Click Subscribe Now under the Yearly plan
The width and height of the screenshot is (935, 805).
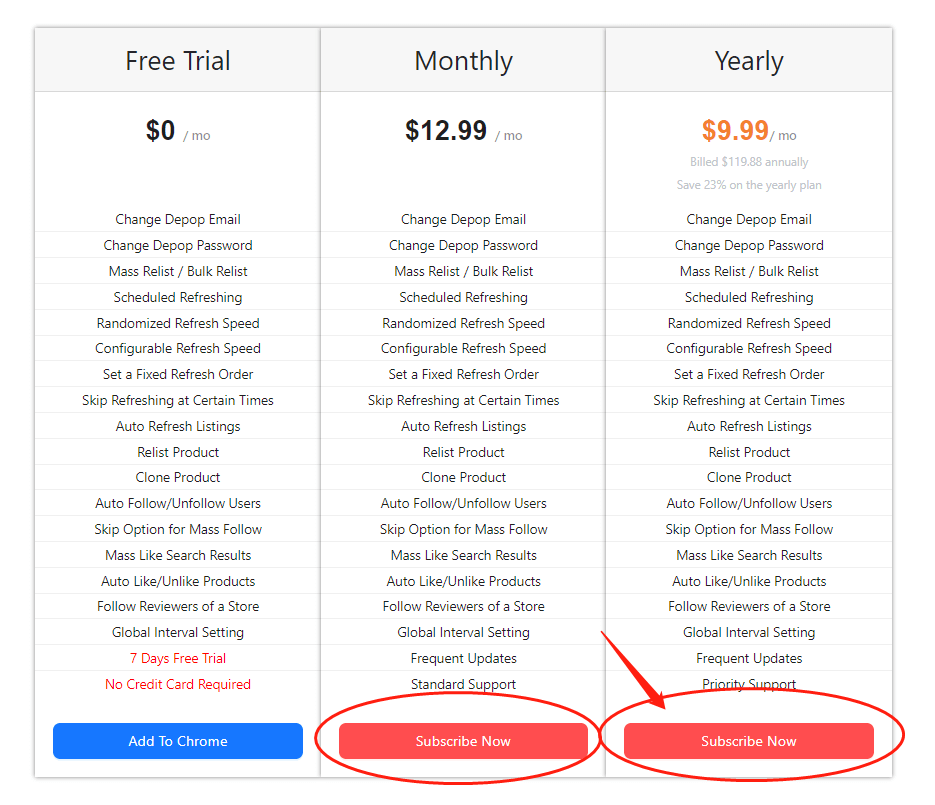pos(748,741)
